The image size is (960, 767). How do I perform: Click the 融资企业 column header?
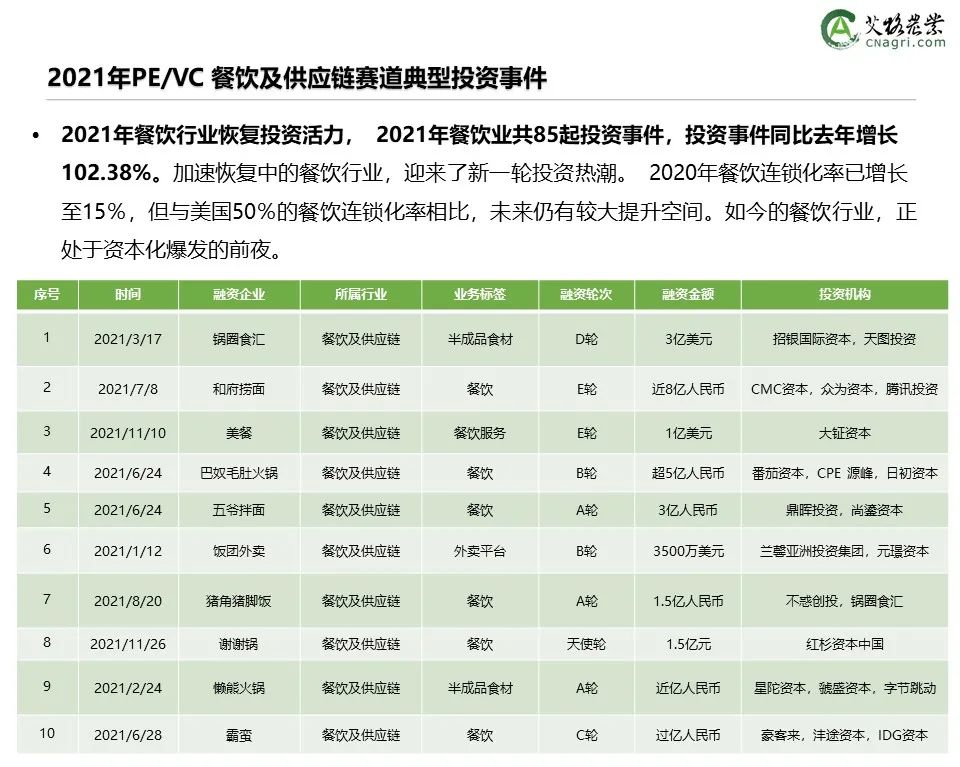coord(239,294)
